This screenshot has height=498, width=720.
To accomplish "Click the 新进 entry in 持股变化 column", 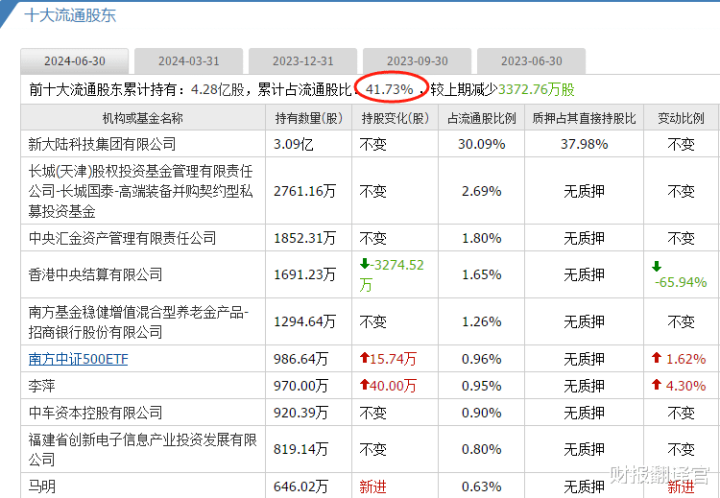I will pyautogui.click(x=373, y=487).
